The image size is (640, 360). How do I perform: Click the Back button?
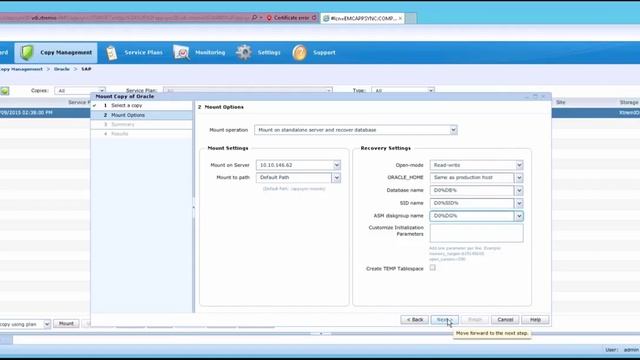click(x=414, y=320)
